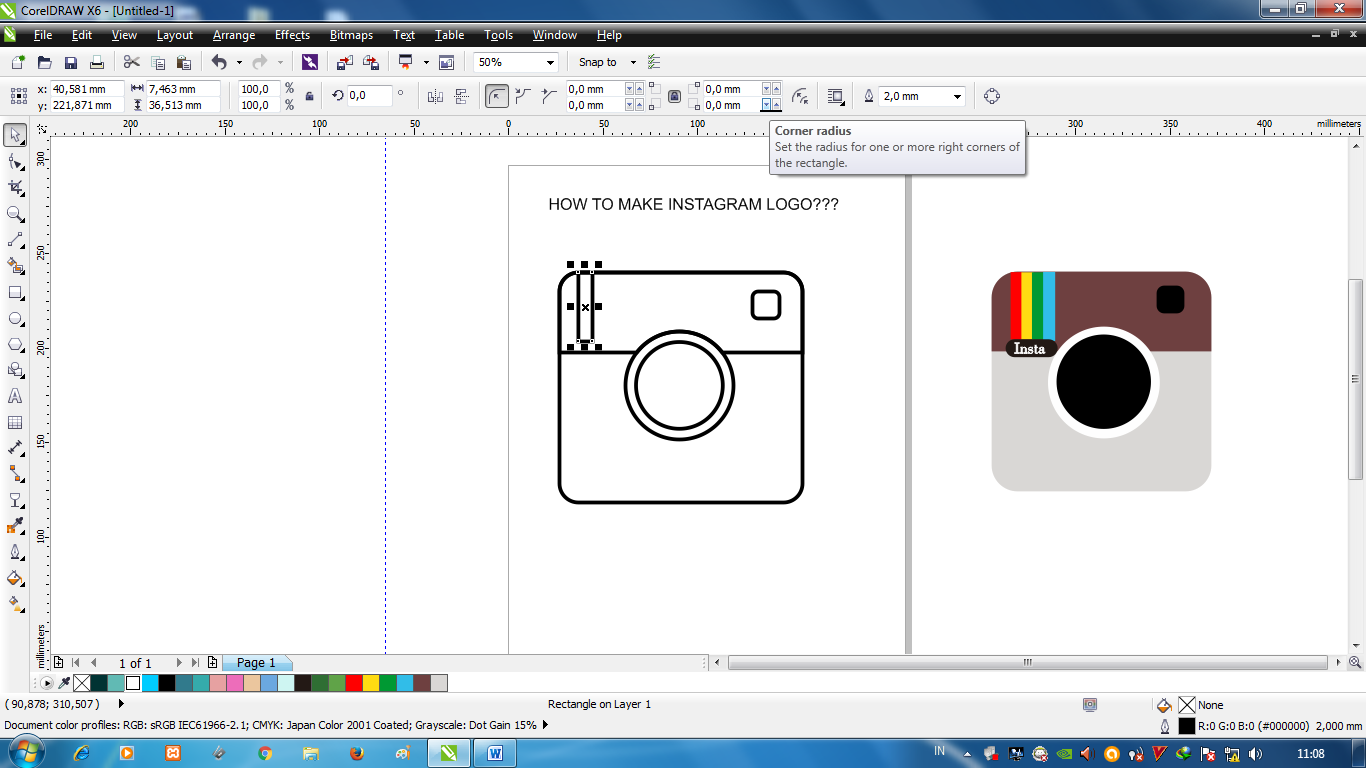Toggle Relative corner scaling button
The width and height of the screenshot is (1366, 768).
[800, 96]
